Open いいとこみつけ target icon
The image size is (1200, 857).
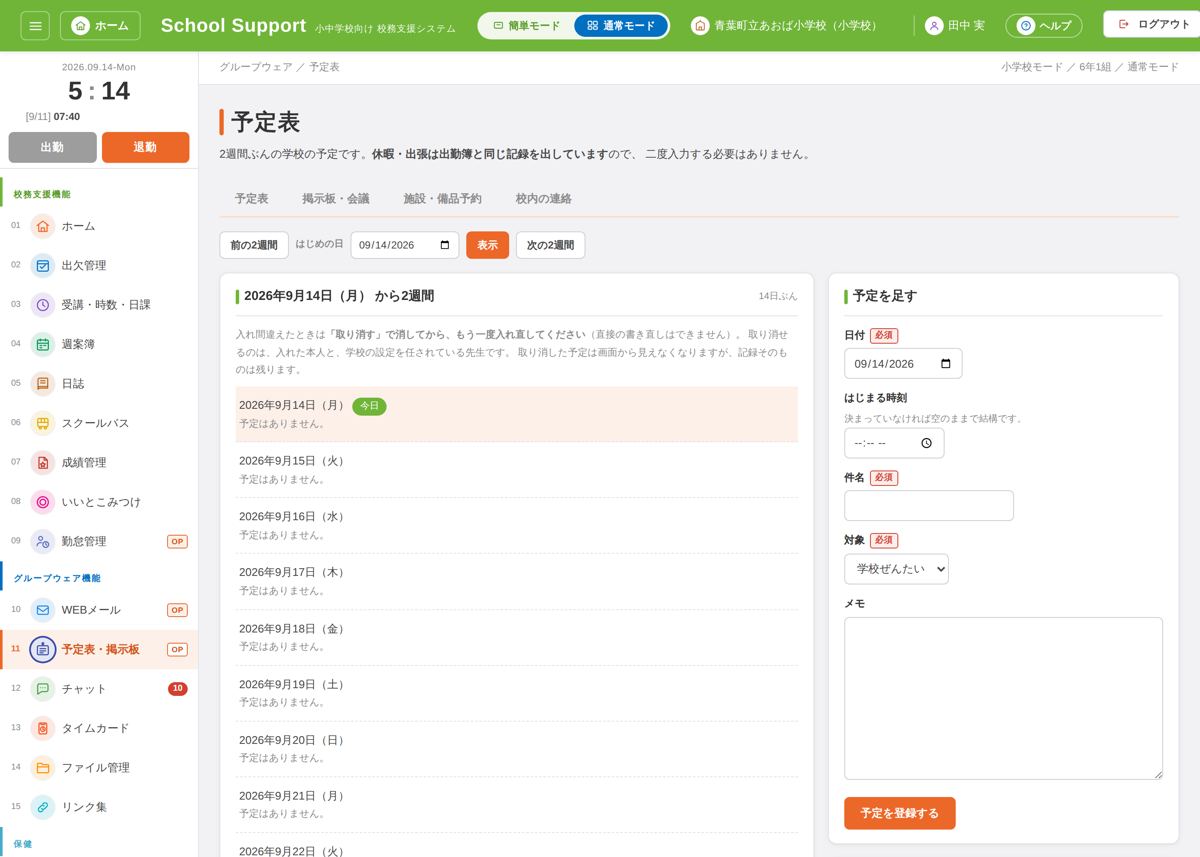click(x=43, y=502)
